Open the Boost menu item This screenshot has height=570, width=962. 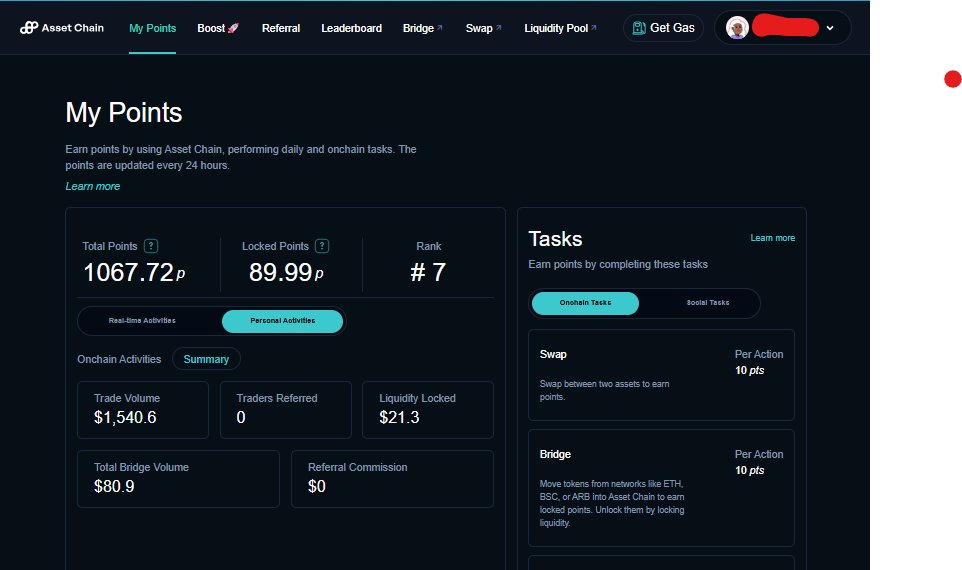coord(218,28)
